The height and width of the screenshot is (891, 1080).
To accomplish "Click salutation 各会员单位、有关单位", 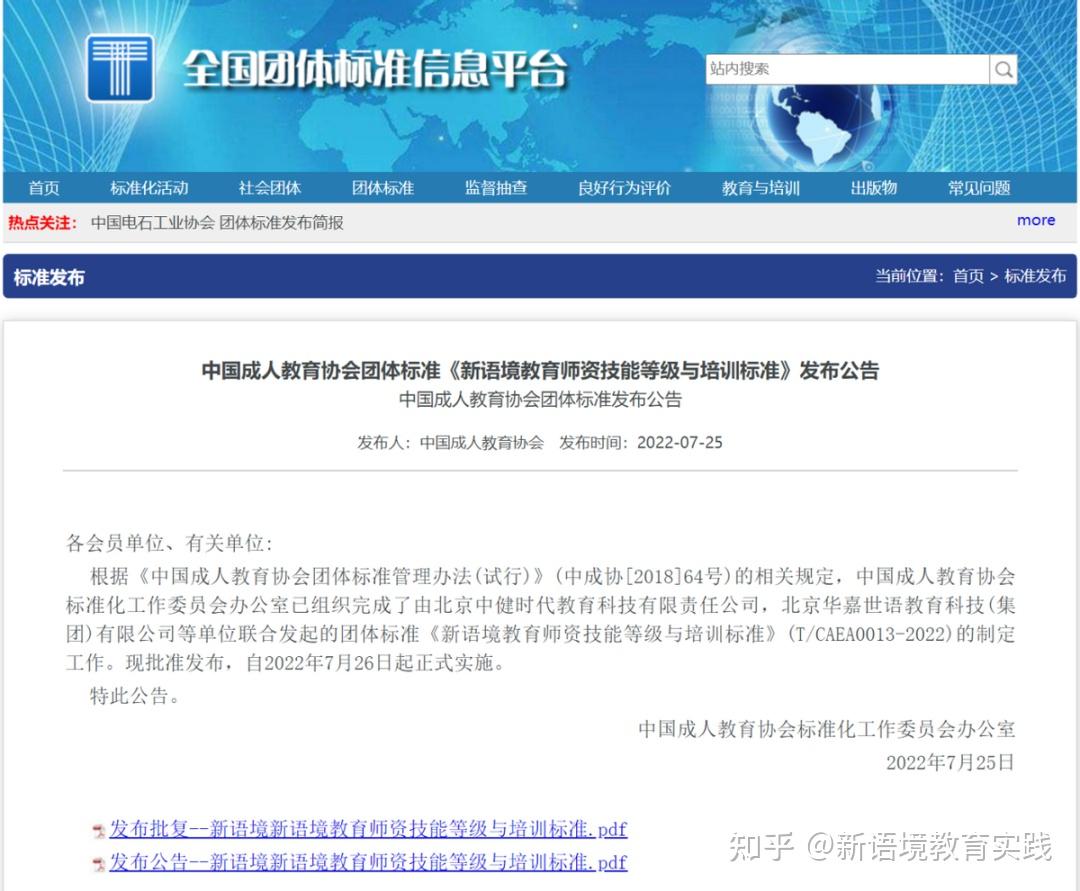I will coord(169,543).
